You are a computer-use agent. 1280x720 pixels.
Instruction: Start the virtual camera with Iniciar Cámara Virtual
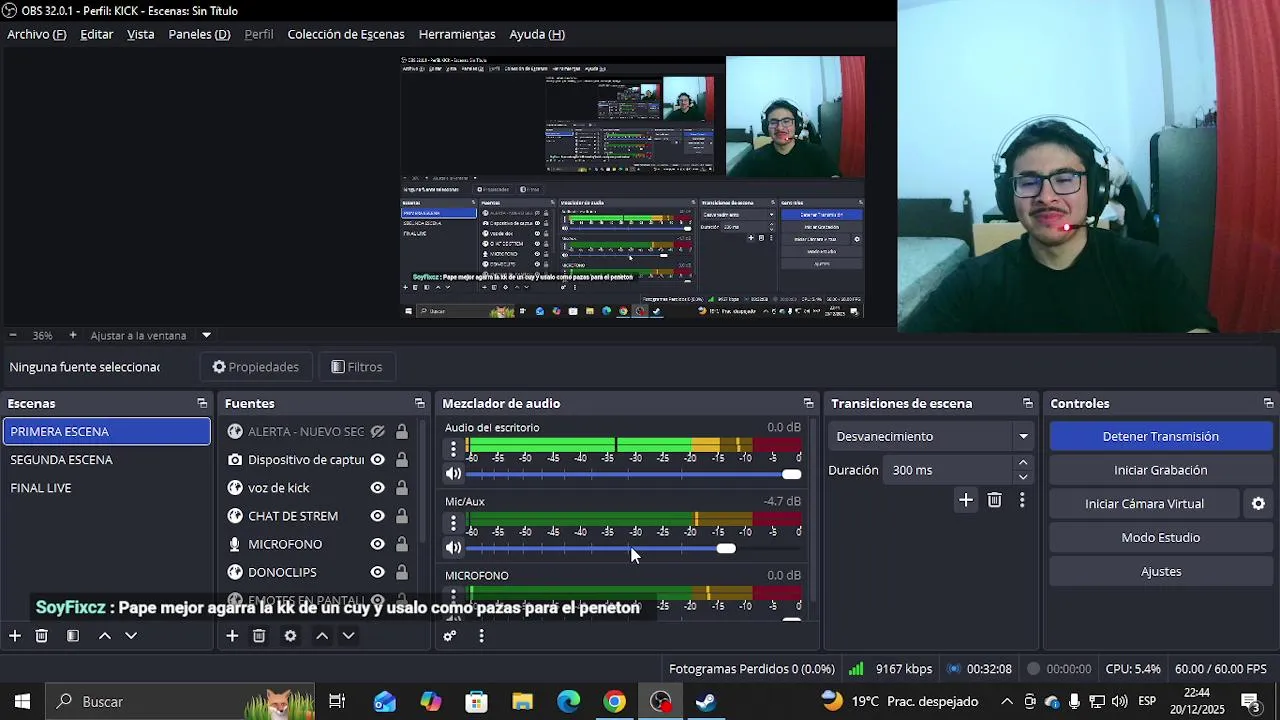coord(1145,504)
